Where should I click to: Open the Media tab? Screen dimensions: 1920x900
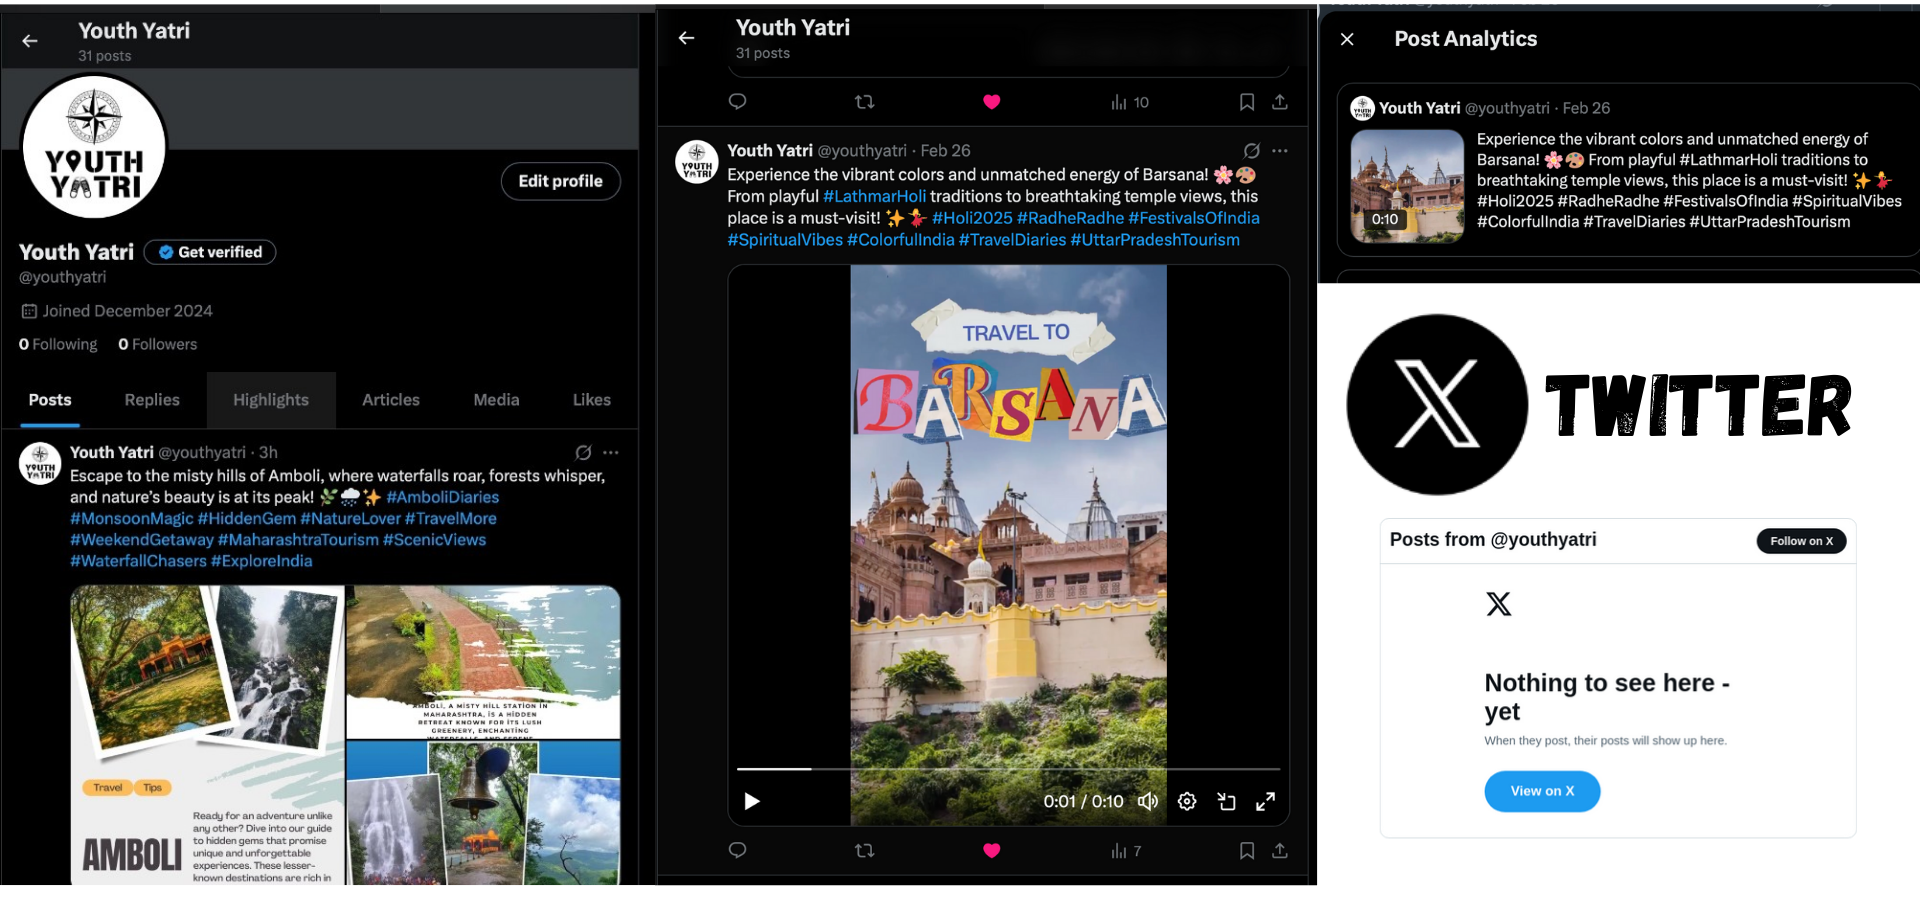(x=496, y=400)
